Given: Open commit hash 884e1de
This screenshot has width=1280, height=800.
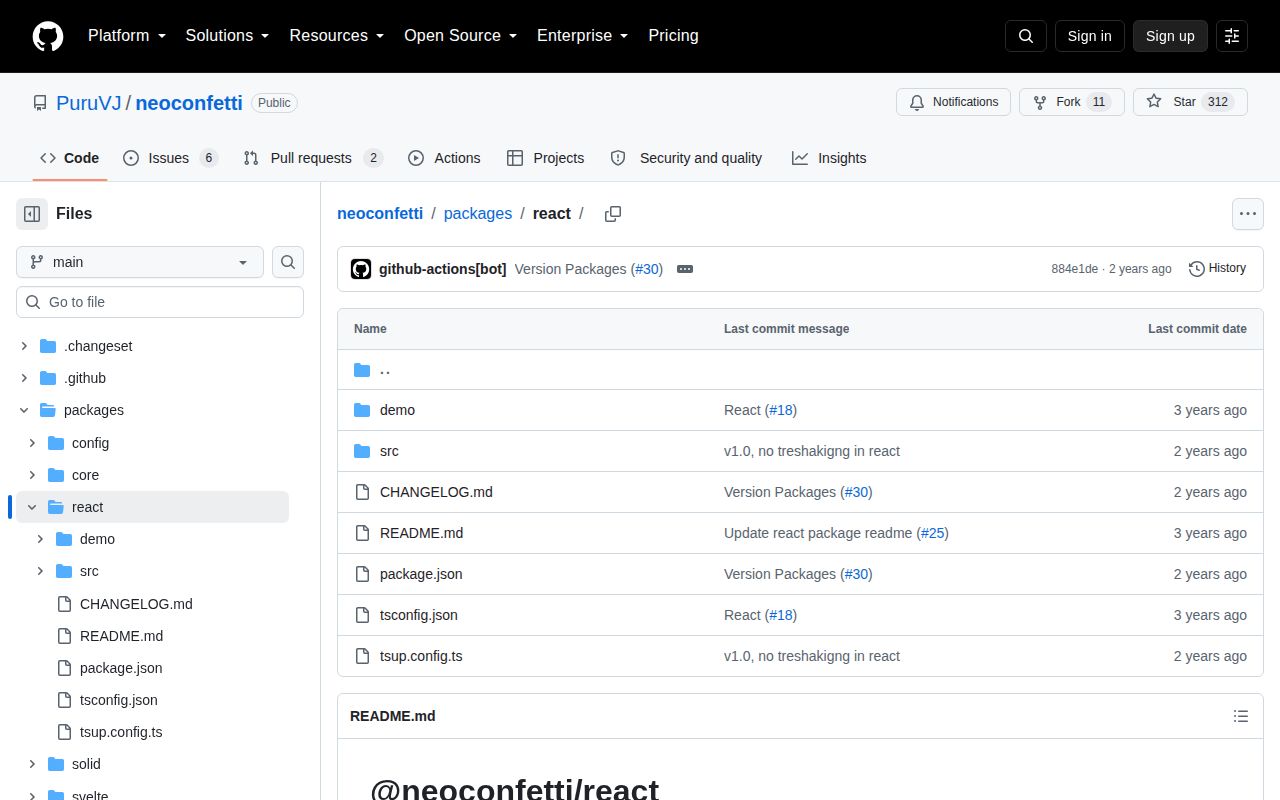Looking at the screenshot, I should [1074, 269].
